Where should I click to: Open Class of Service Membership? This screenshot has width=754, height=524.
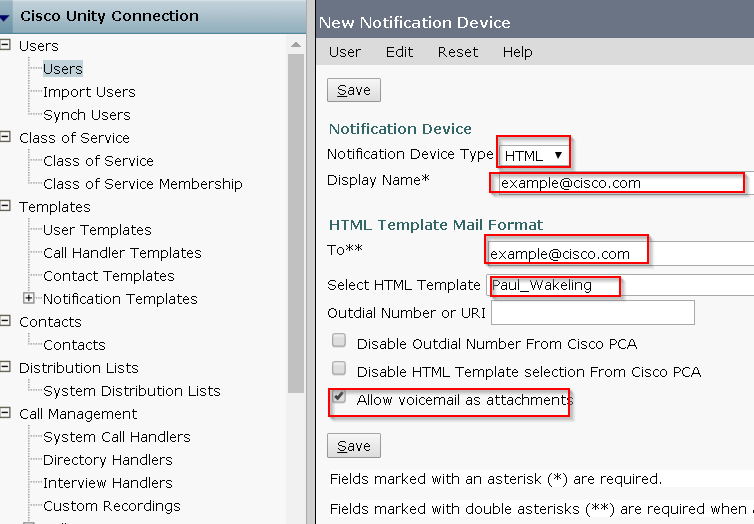(x=143, y=184)
